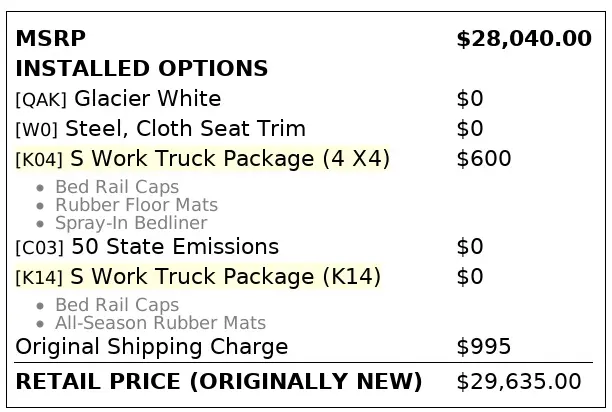Click the [W0] option code

(37, 130)
